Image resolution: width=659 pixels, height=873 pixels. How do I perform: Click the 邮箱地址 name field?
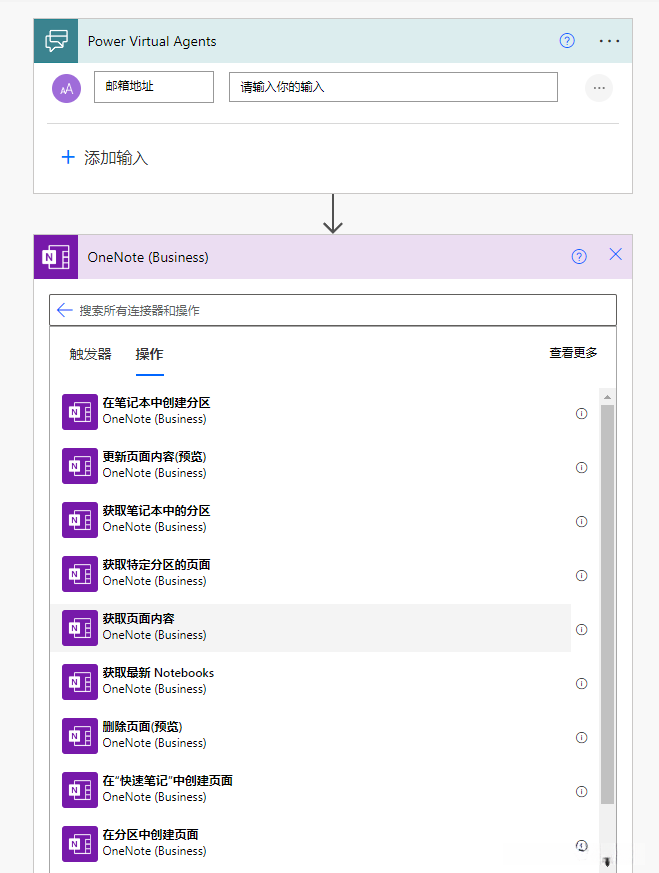(x=154, y=87)
